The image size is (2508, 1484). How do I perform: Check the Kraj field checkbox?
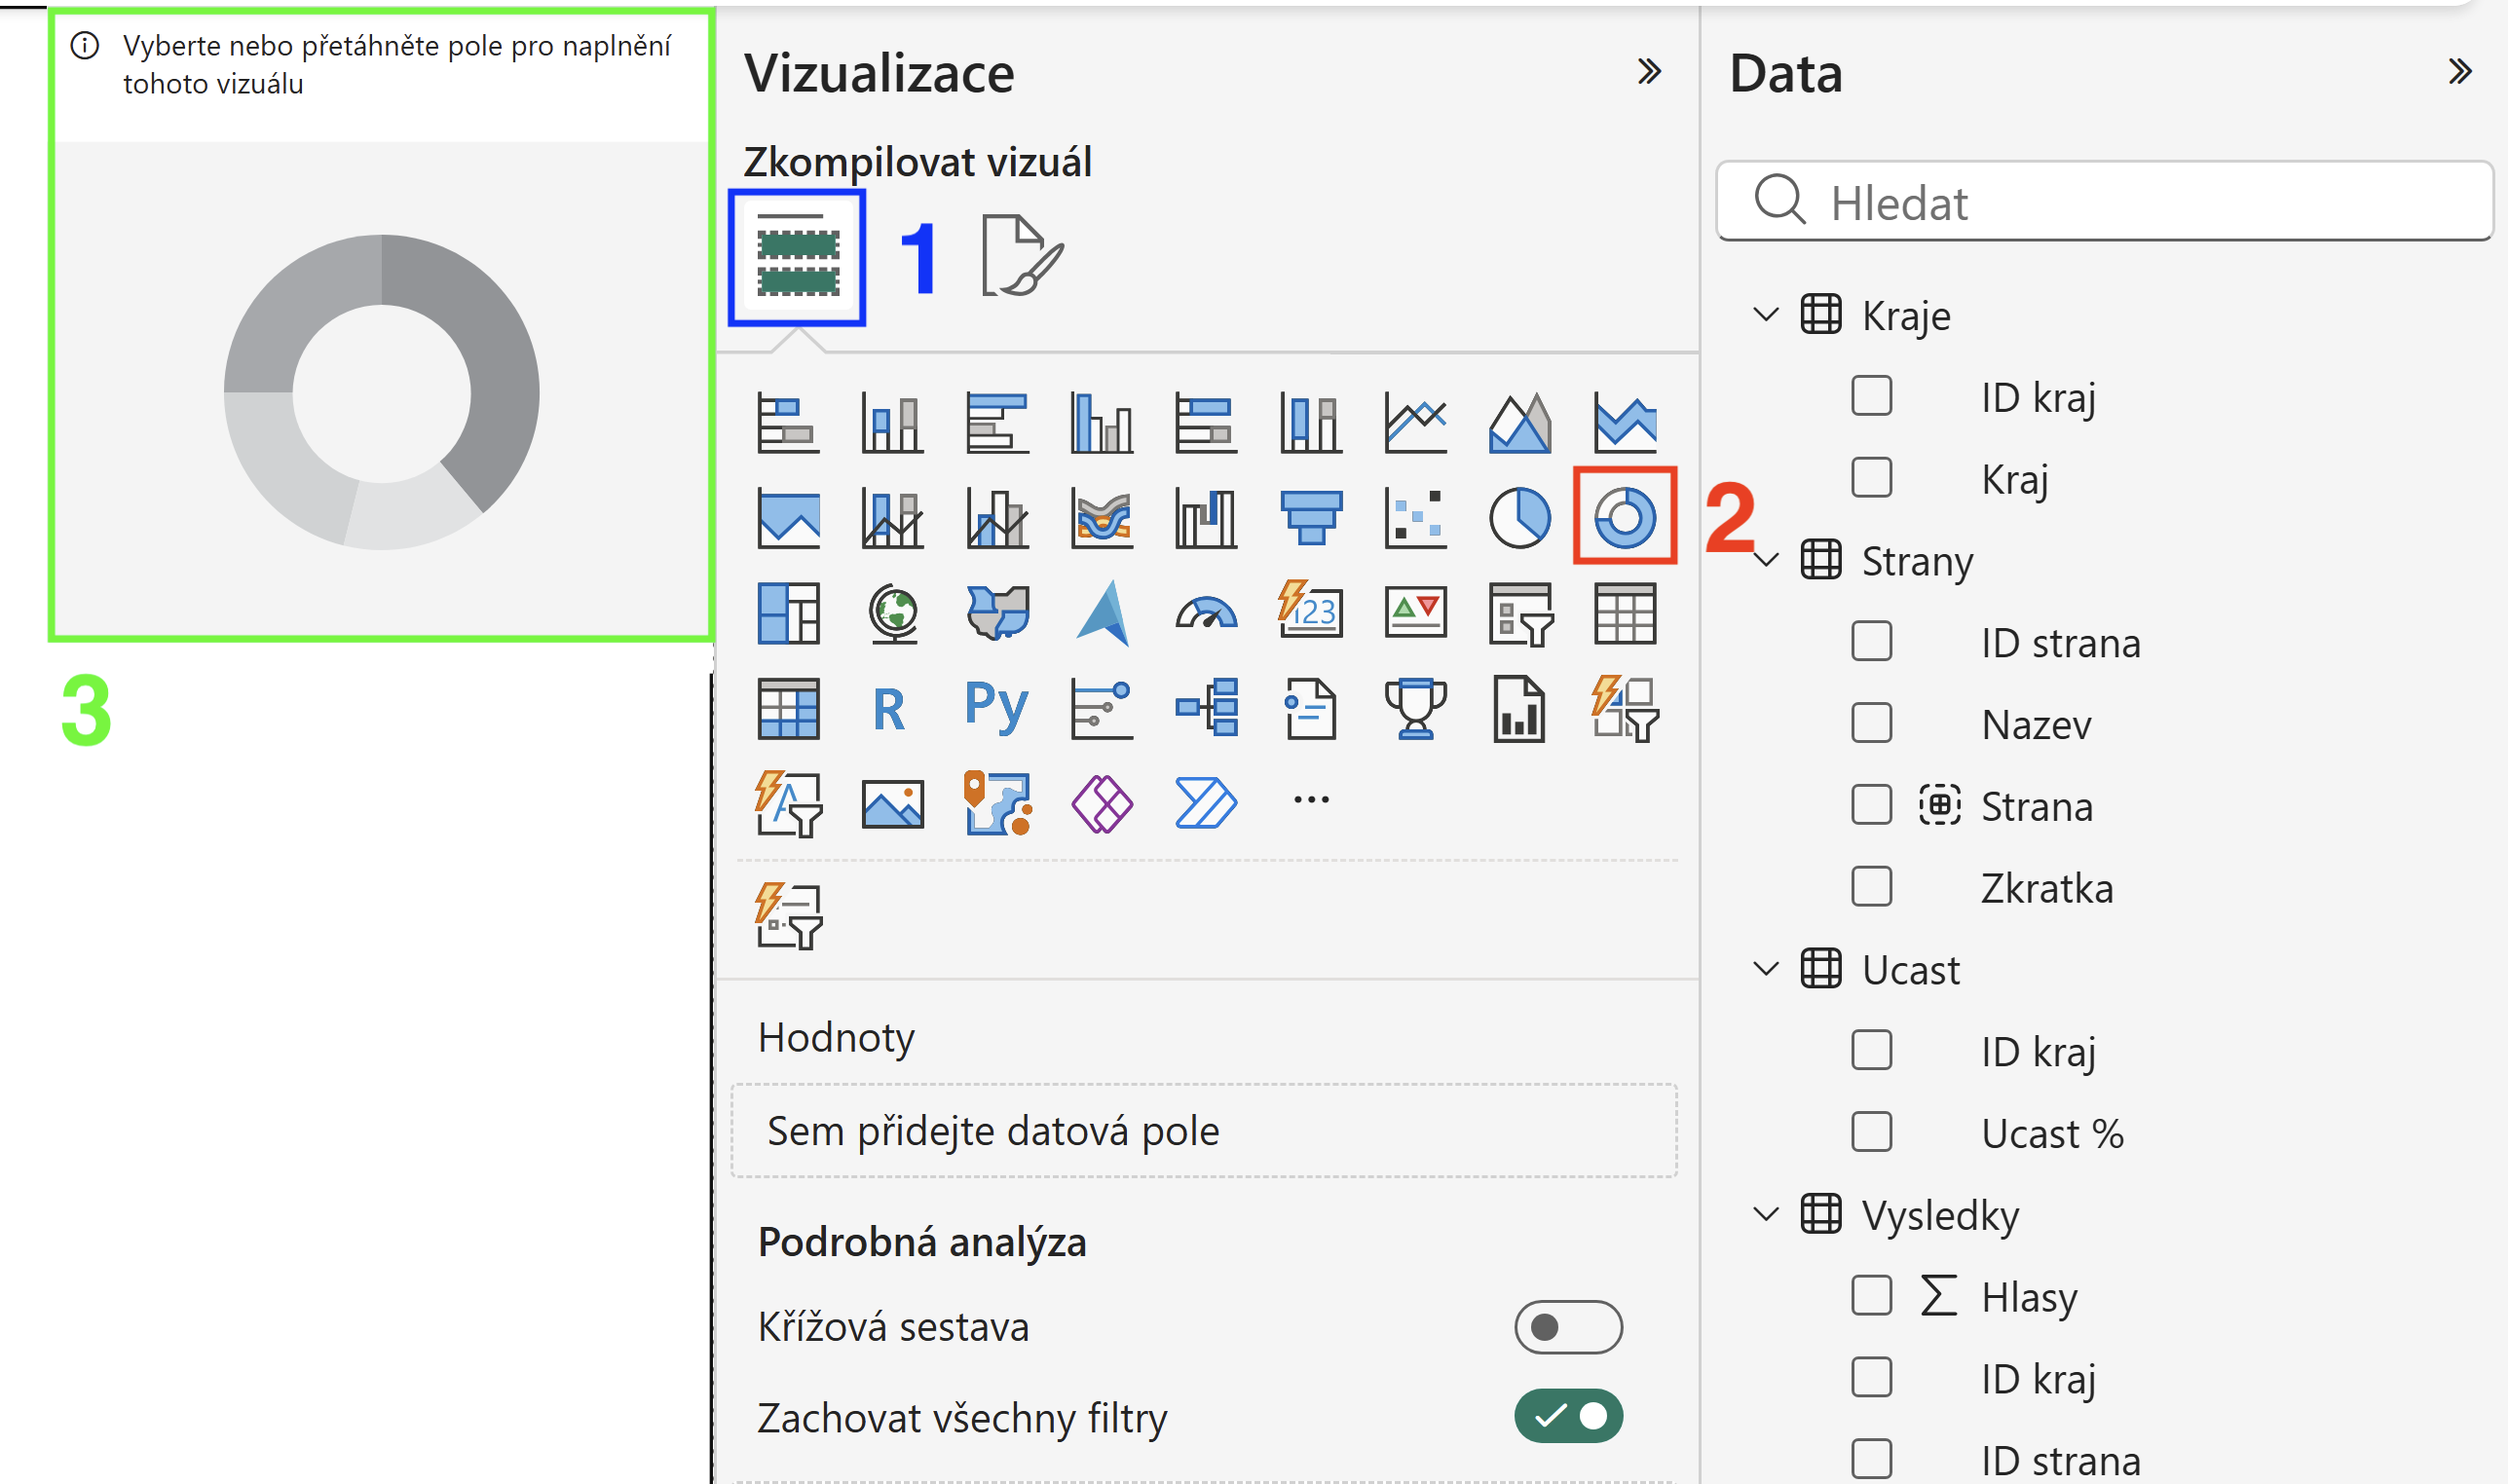1870,478
